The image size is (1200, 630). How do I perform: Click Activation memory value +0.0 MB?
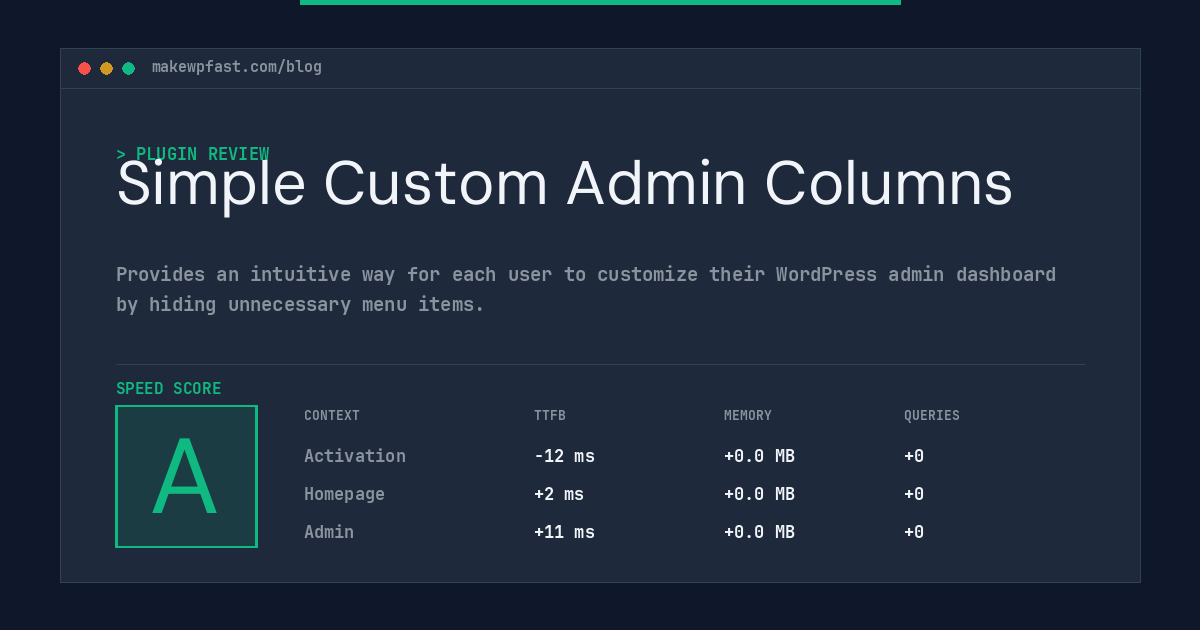pyautogui.click(x=759, y=456)
